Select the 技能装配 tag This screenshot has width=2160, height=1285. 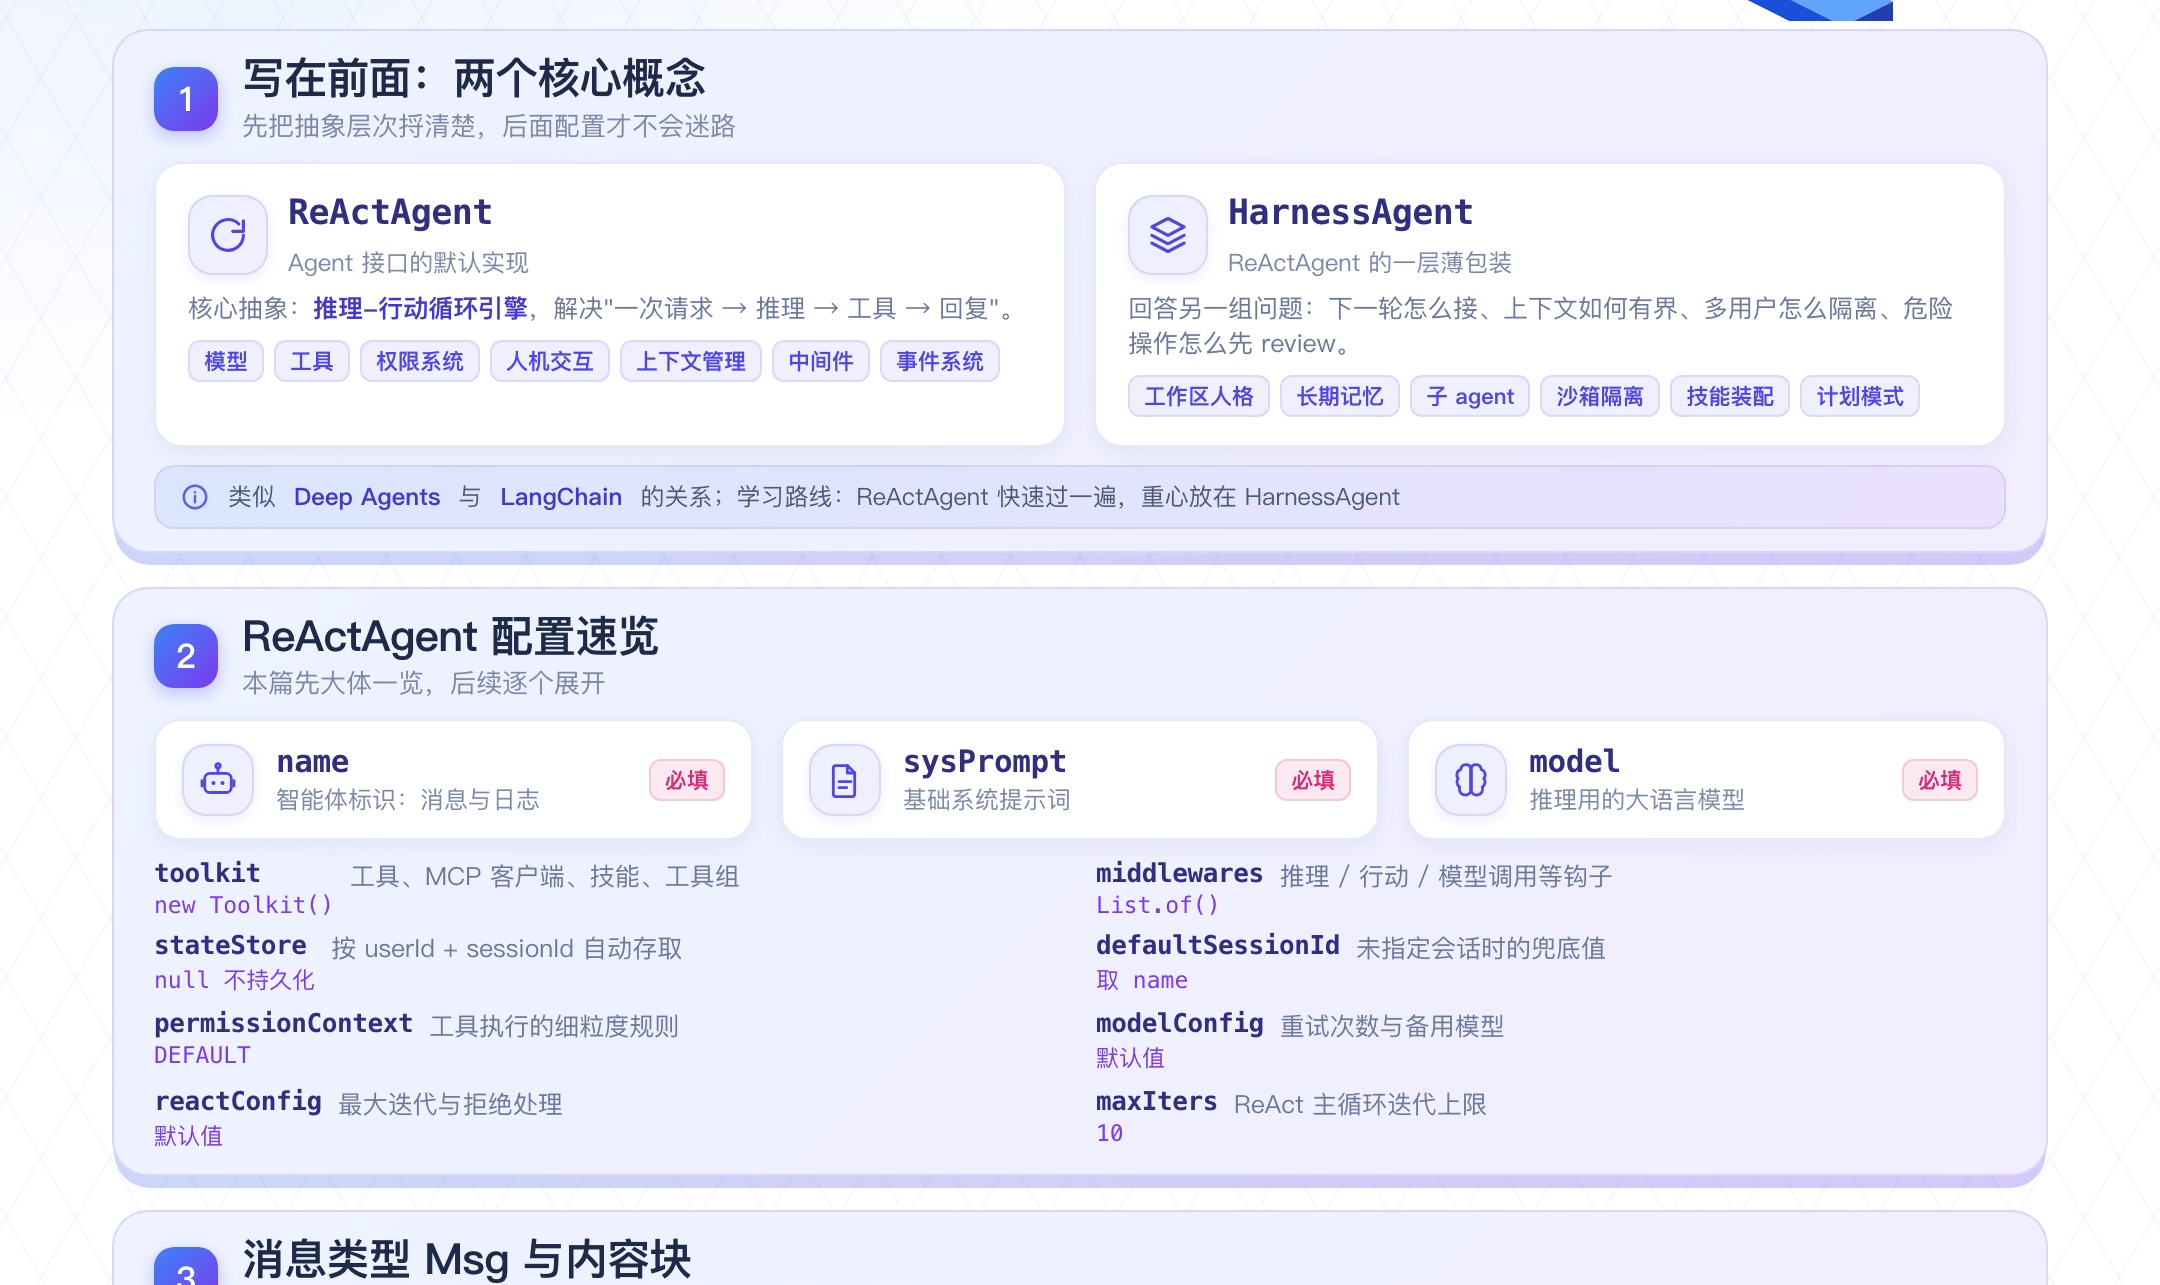(1730, 396)
